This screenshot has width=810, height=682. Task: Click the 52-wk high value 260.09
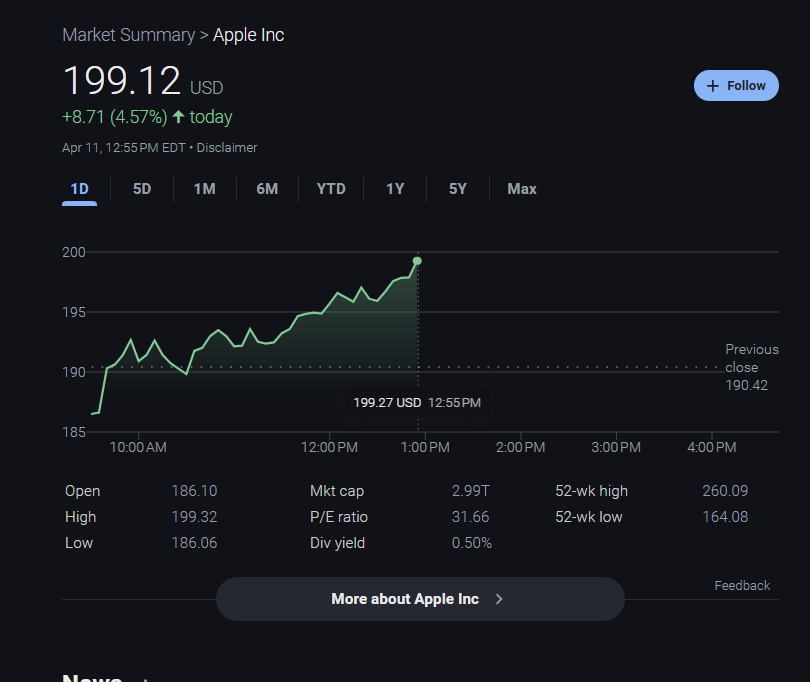click(x=725, y=491)
